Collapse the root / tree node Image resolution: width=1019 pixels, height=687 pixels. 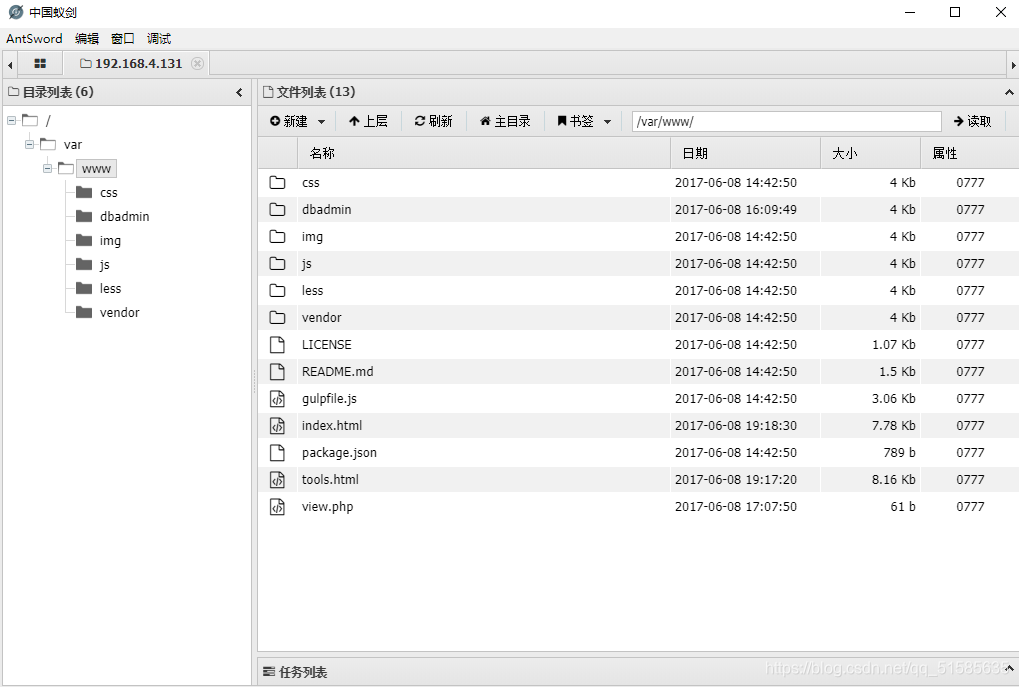point(12,120)
